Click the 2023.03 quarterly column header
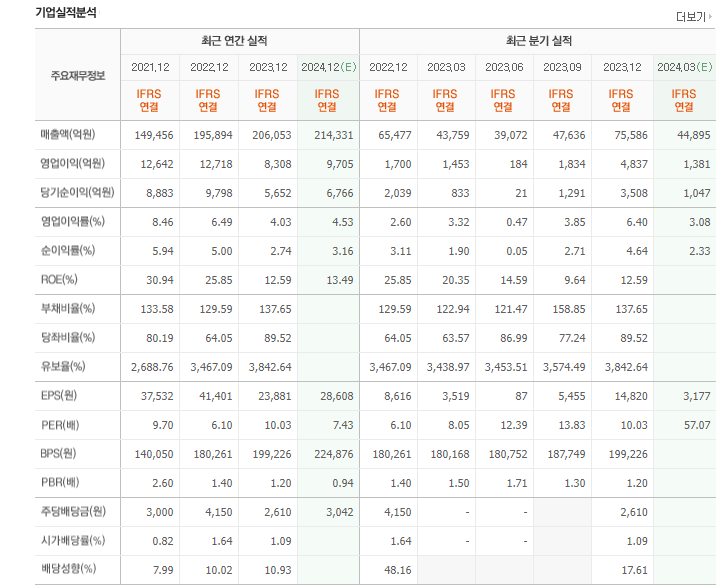The image size is (725, 588). 446,67
